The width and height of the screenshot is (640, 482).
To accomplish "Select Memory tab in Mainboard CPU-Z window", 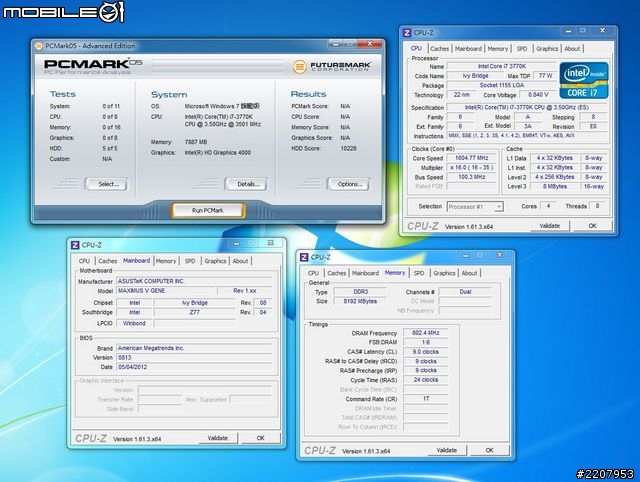I will pos(166,261).
